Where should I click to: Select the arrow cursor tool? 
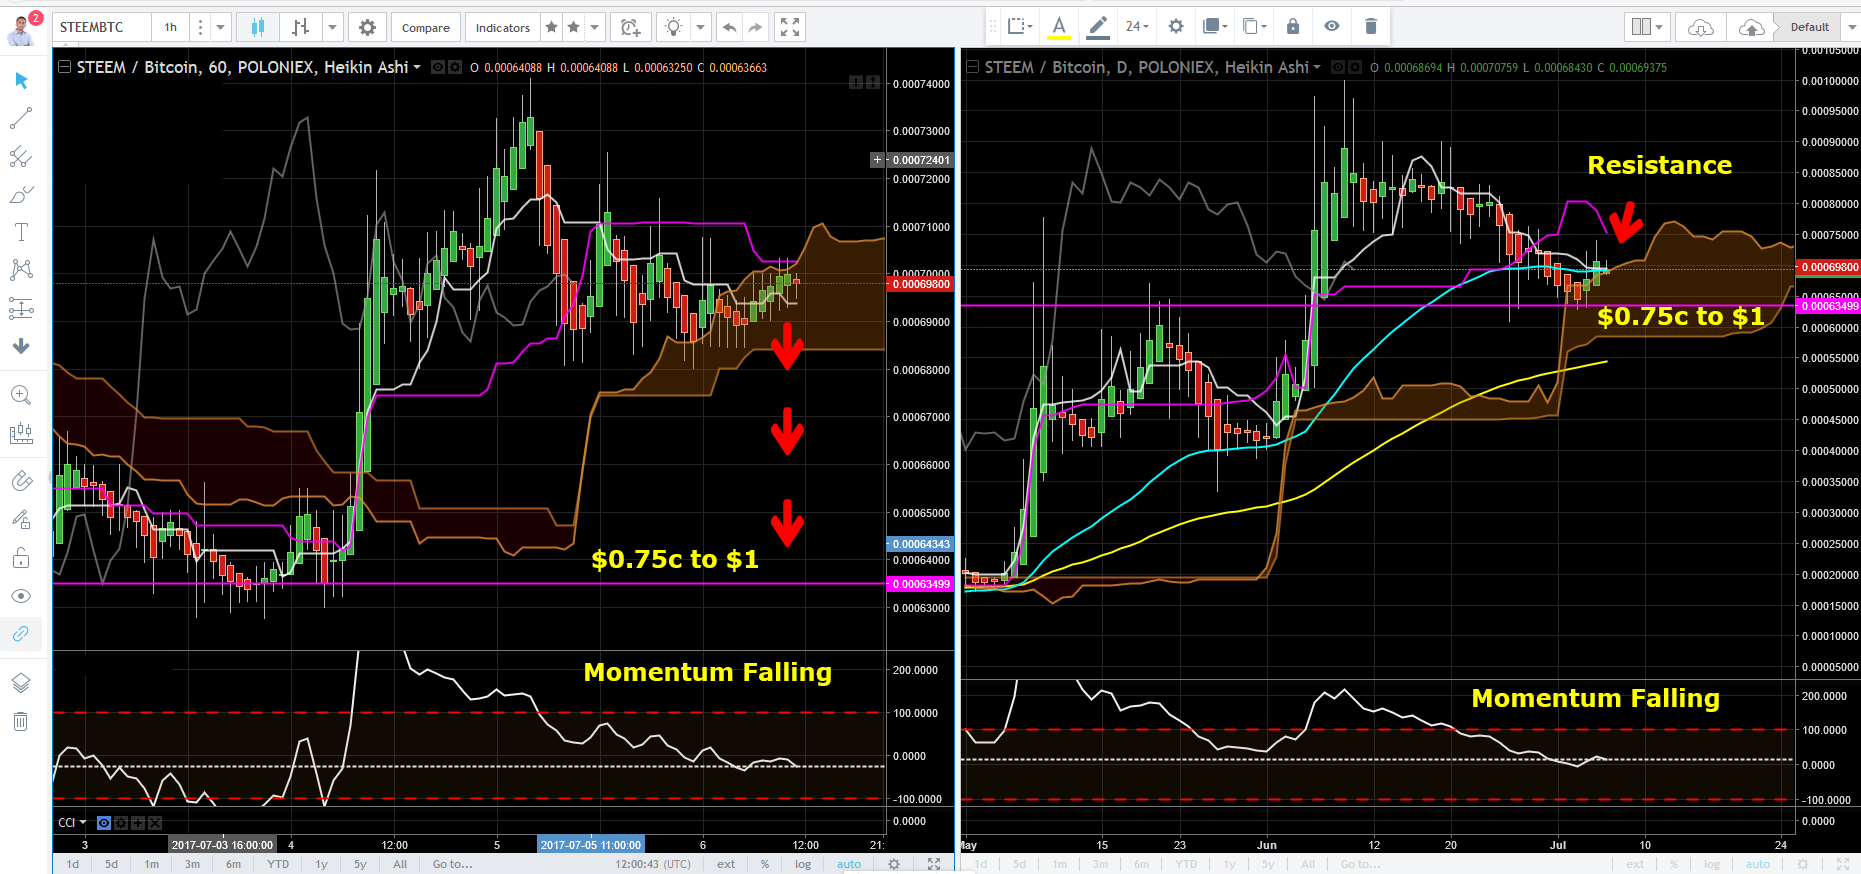click(21, 80)
